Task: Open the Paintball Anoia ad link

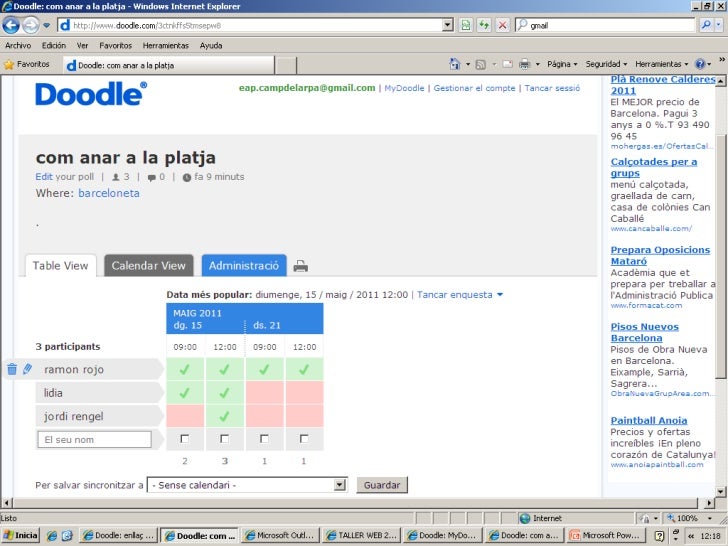Action: click(x=649, y=421)
